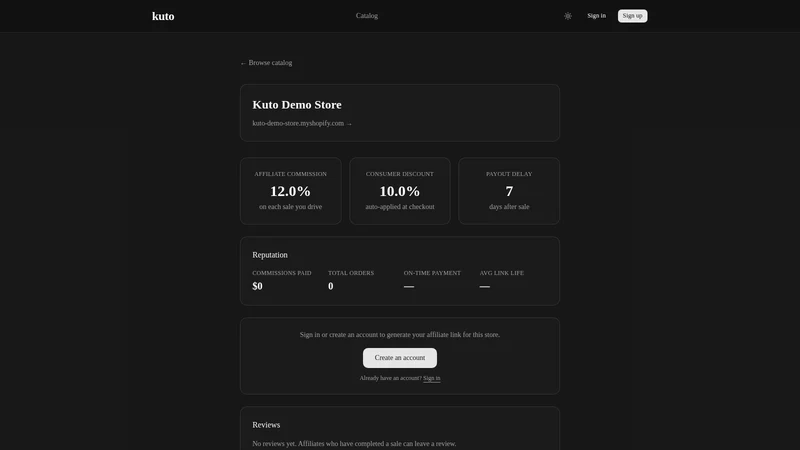Click Sign in in the header
Screen dimensions: 800x450
pos(596,16)
